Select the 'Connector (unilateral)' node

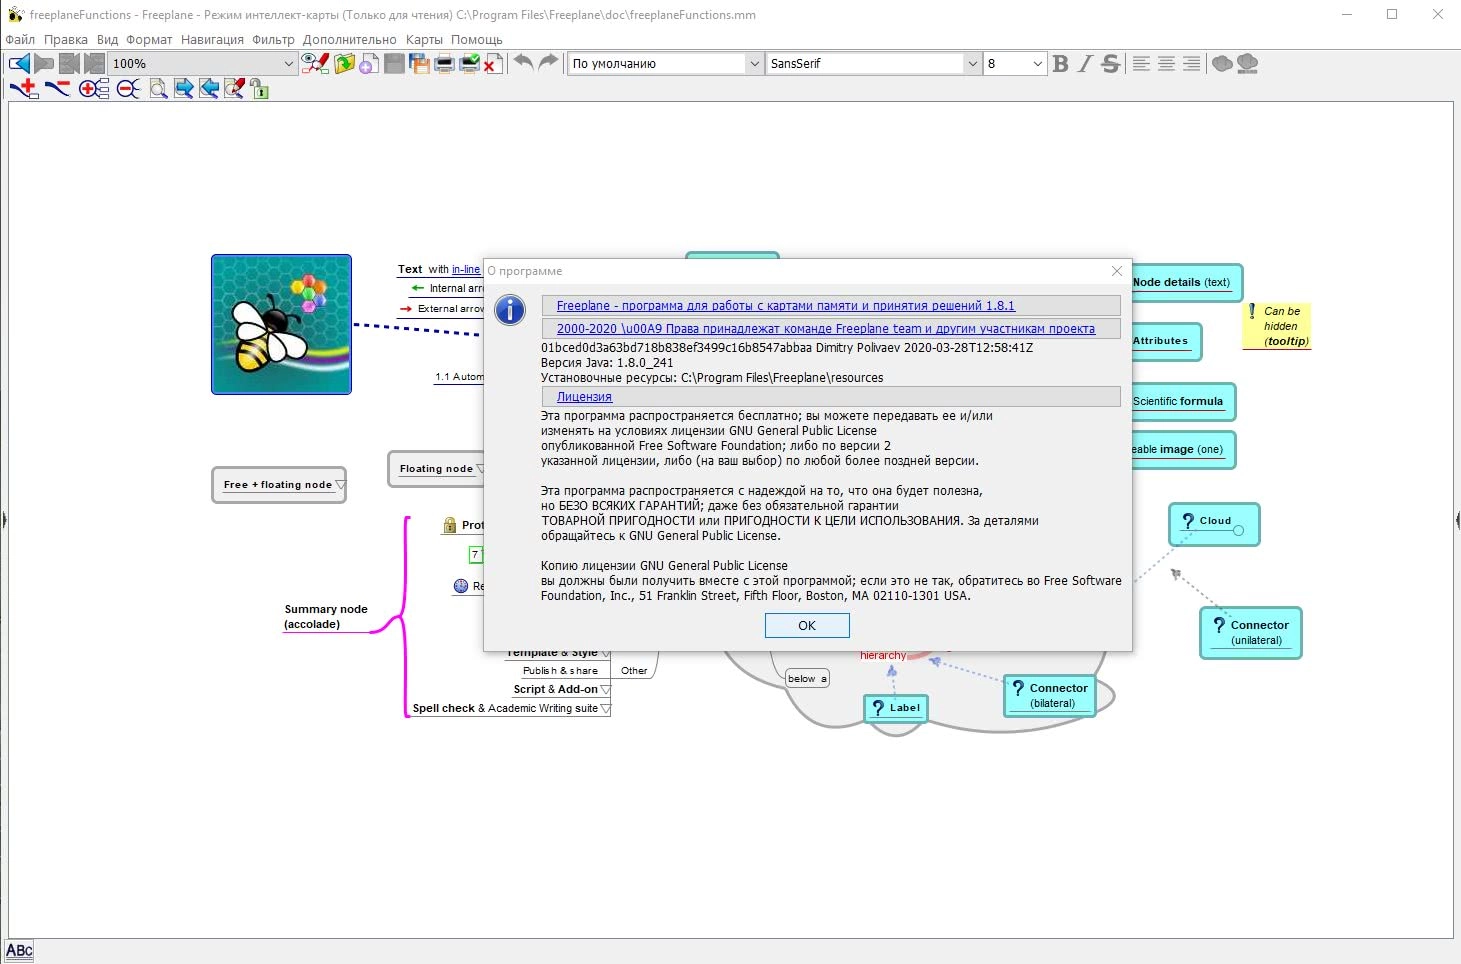tap(1251, 633)
